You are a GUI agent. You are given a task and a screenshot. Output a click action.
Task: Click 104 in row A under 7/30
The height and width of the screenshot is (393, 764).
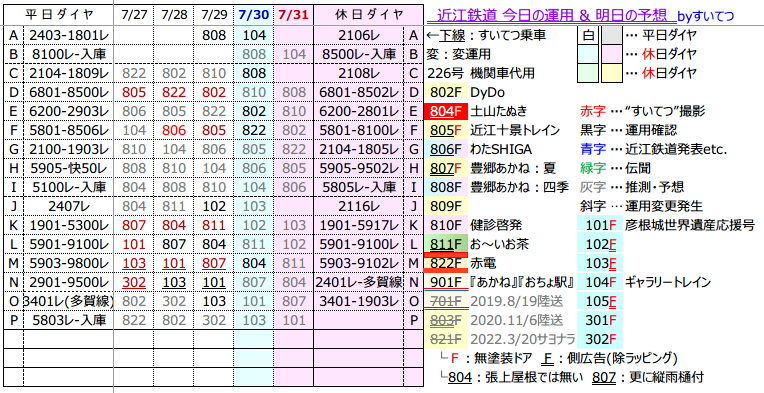(254, 35)
